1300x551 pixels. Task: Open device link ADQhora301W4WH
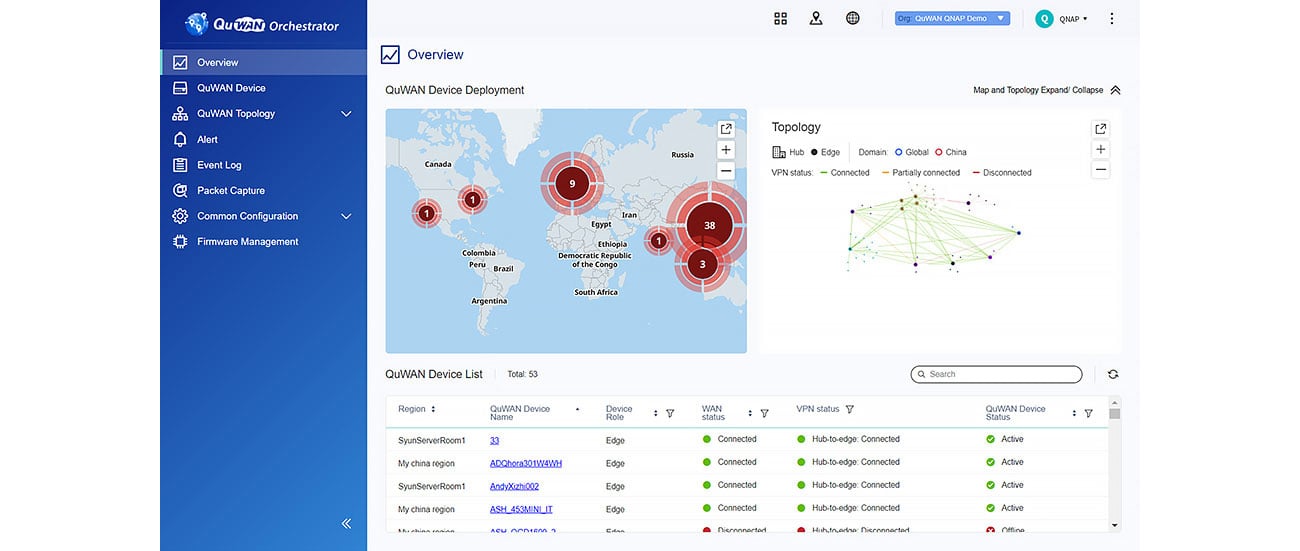(x=526, y=463)
